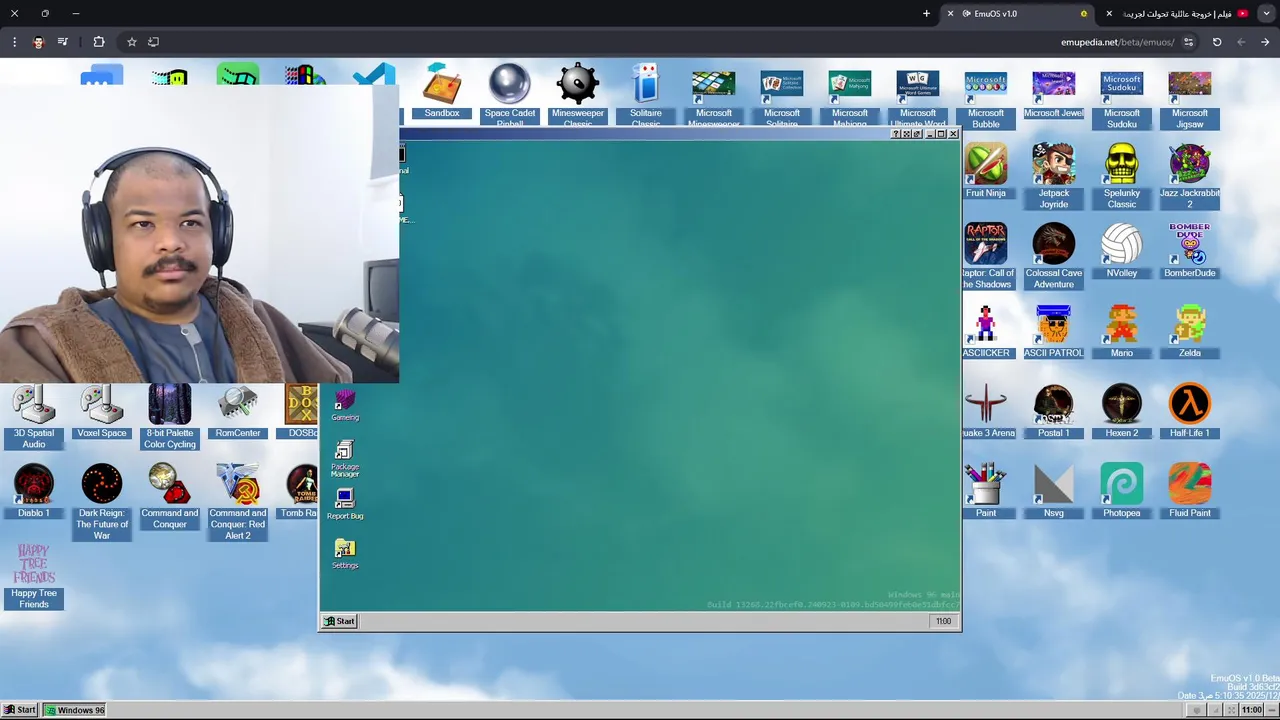1280x720 pixels.
Task: Launch RomCenter
Action: click(238, 411)
